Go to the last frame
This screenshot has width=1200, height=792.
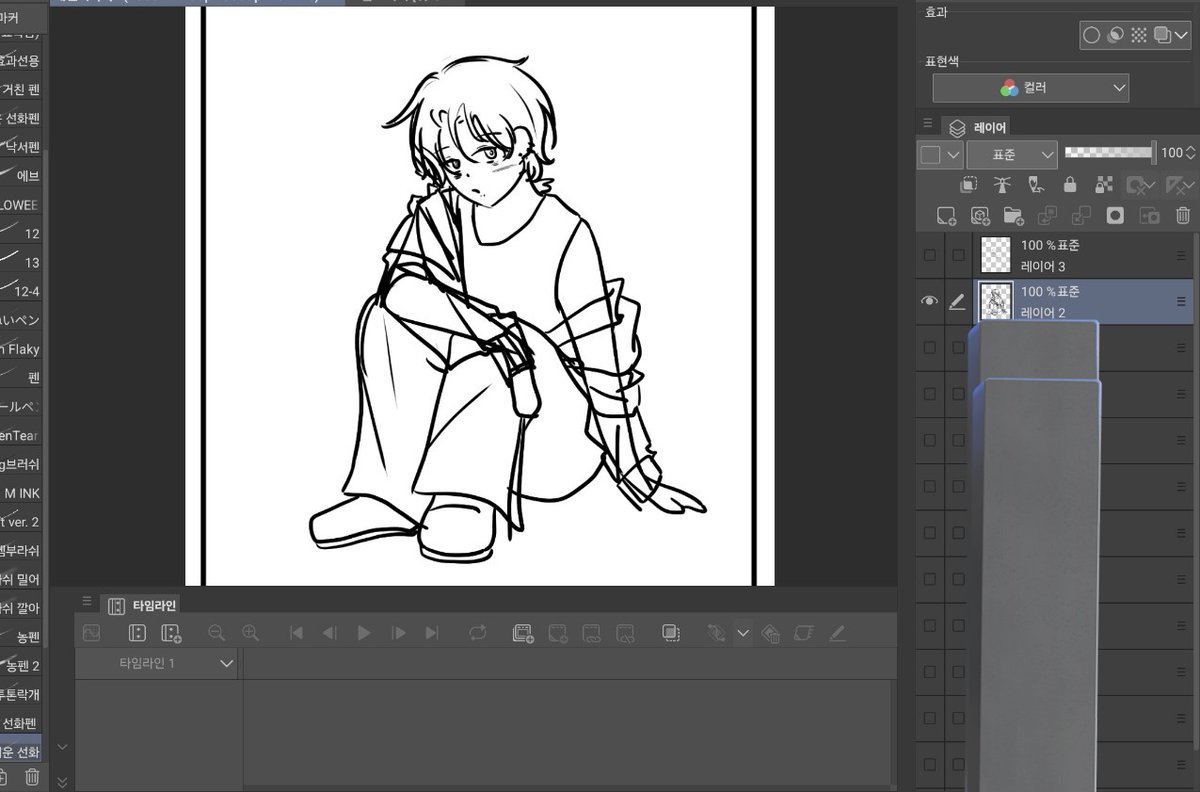pos(432,633)
